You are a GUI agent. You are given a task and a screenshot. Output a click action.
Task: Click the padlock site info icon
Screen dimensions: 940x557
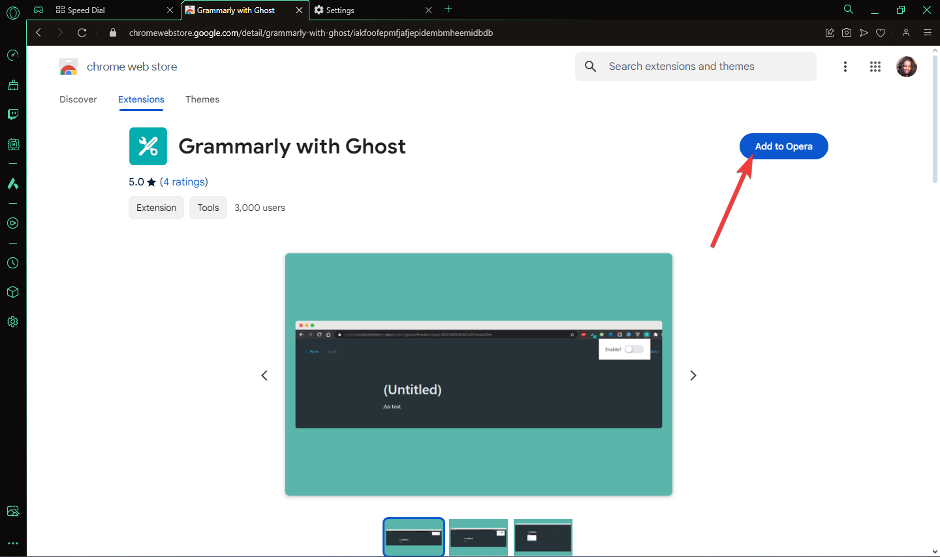pos(113,33)
